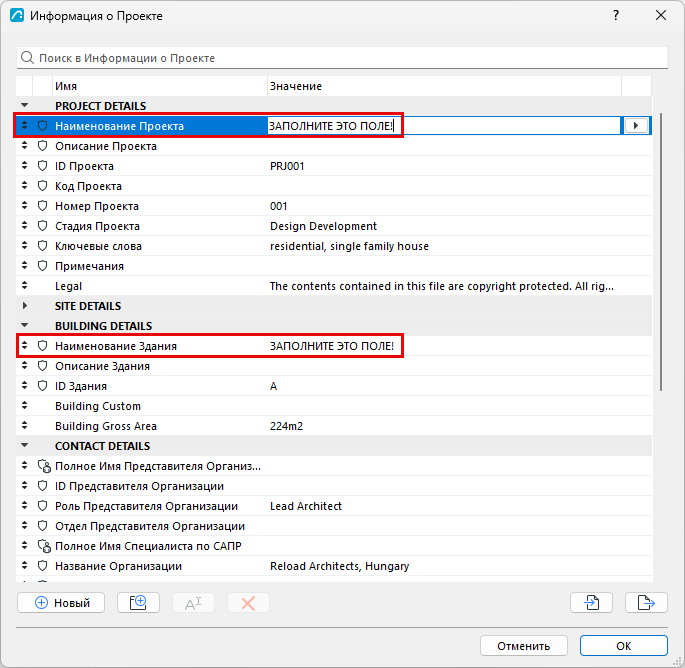The width and height of the screenshot is (685, 668).
Task: Click the 001 value of Номер Проекта
Action: click(x=278, y=206)
